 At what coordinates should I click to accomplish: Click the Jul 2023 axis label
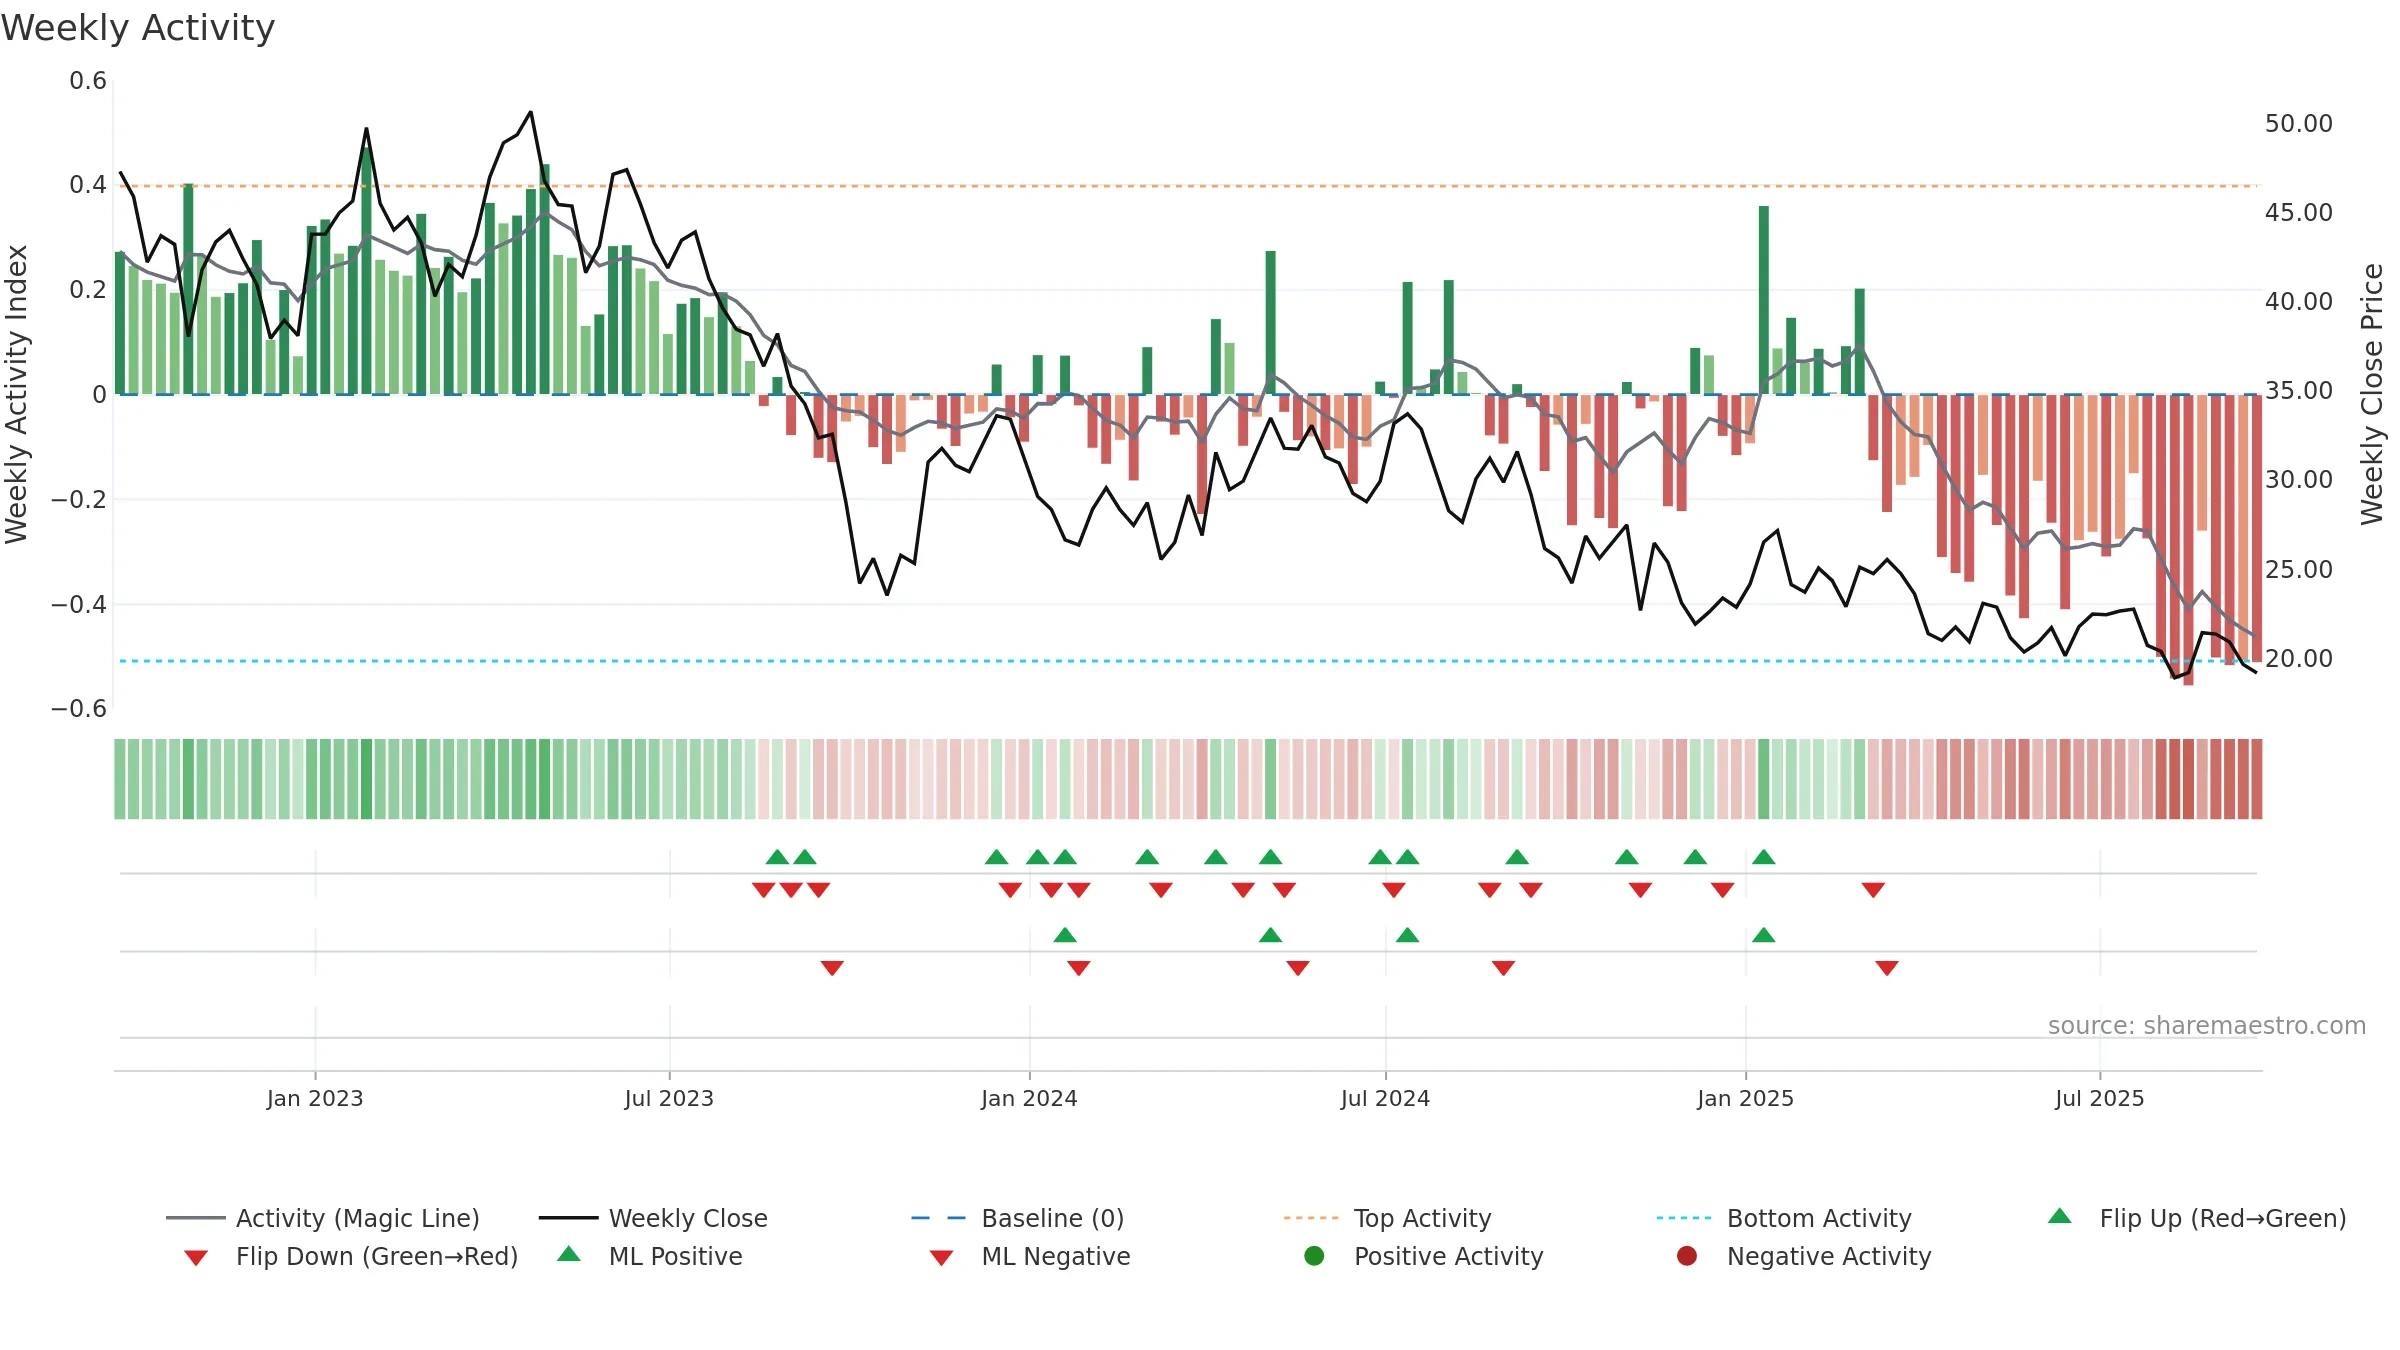tap(669, 1098)
